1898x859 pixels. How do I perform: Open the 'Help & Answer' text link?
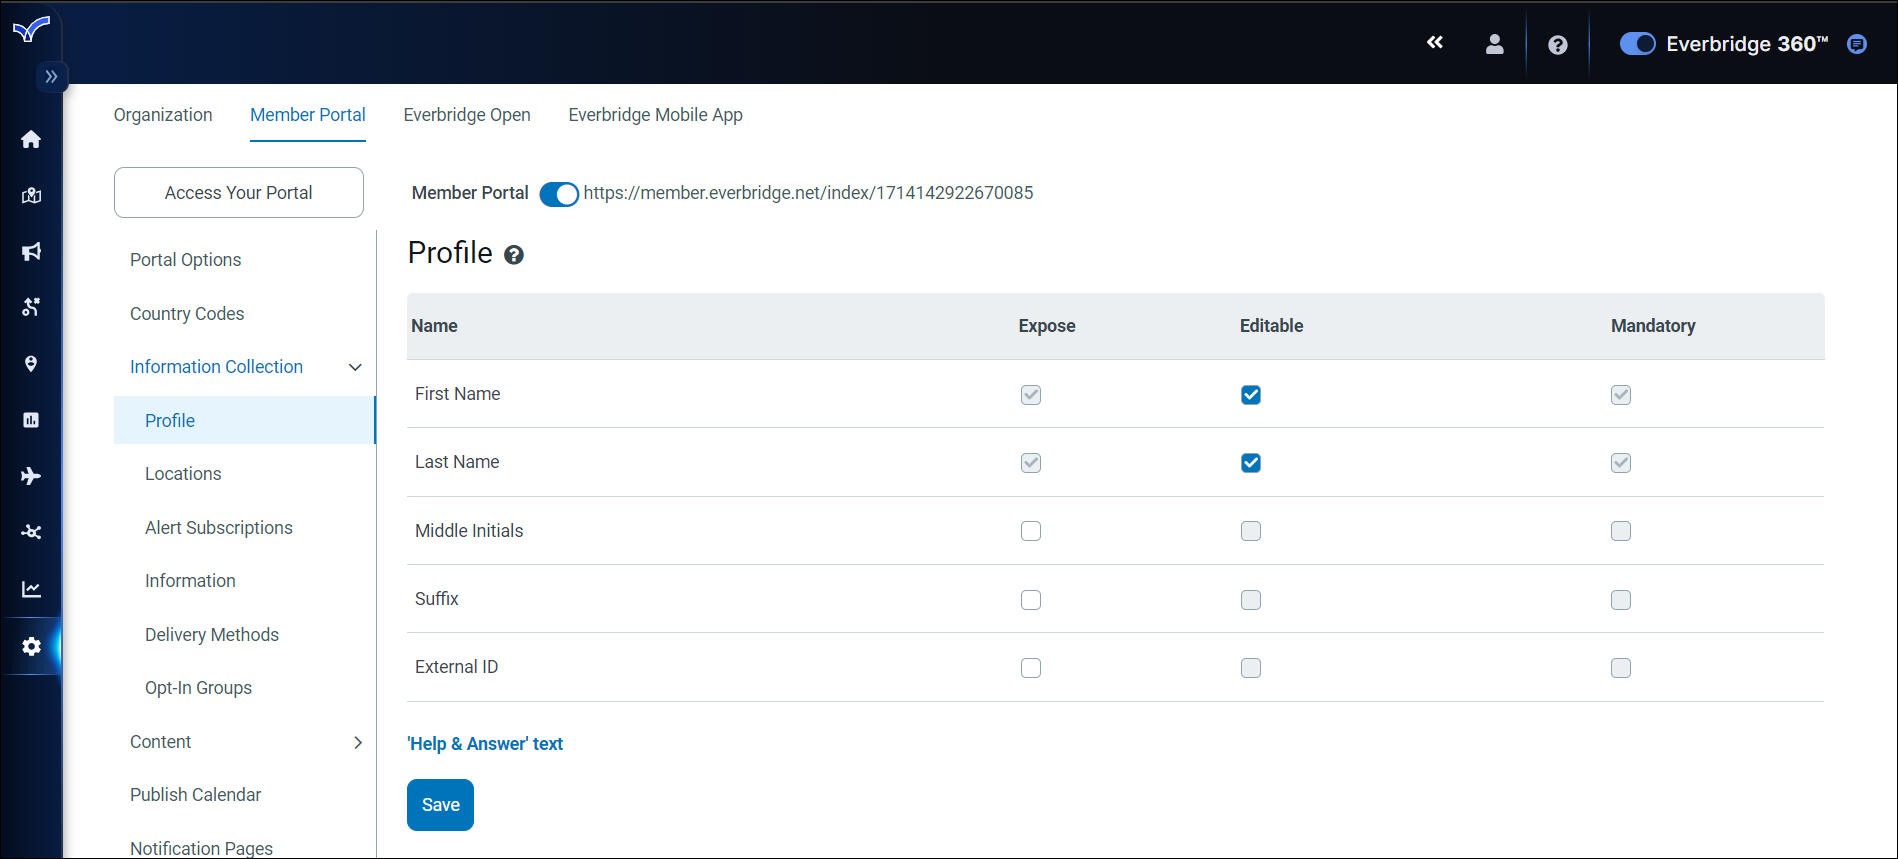pyautogui.click(x=485, y=744)
